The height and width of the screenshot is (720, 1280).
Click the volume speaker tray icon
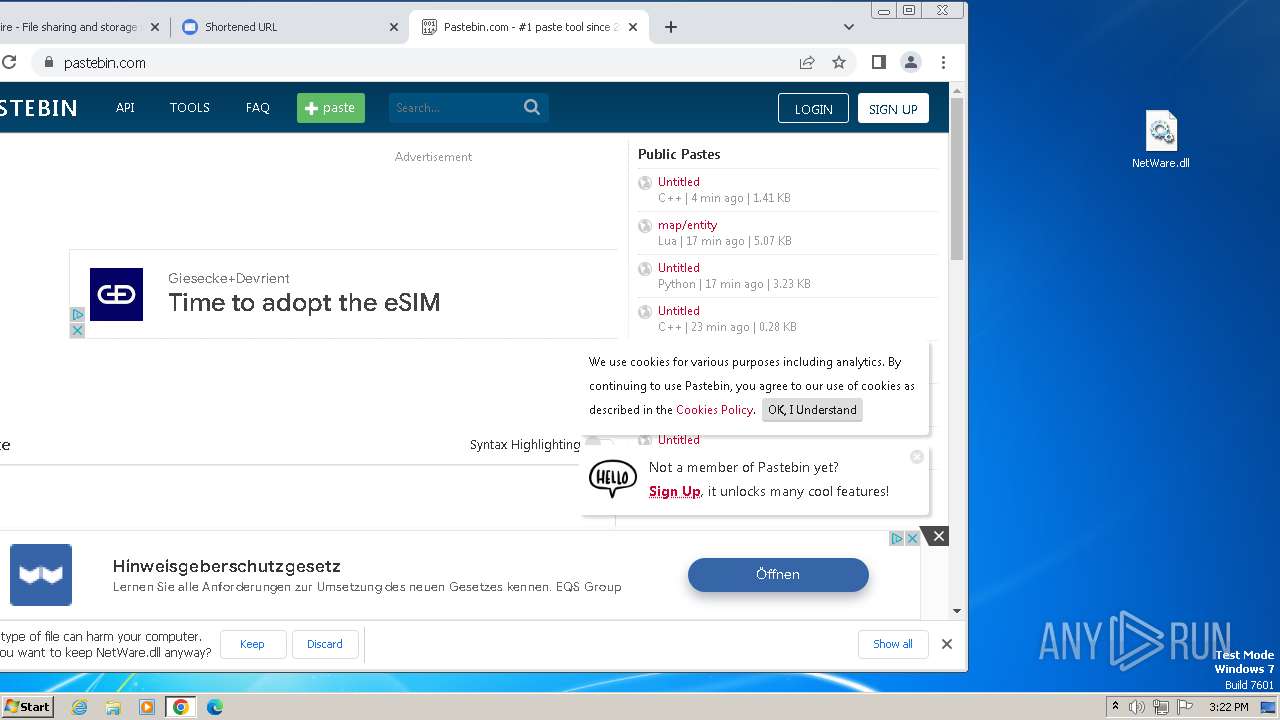(x=1137, y=707)
